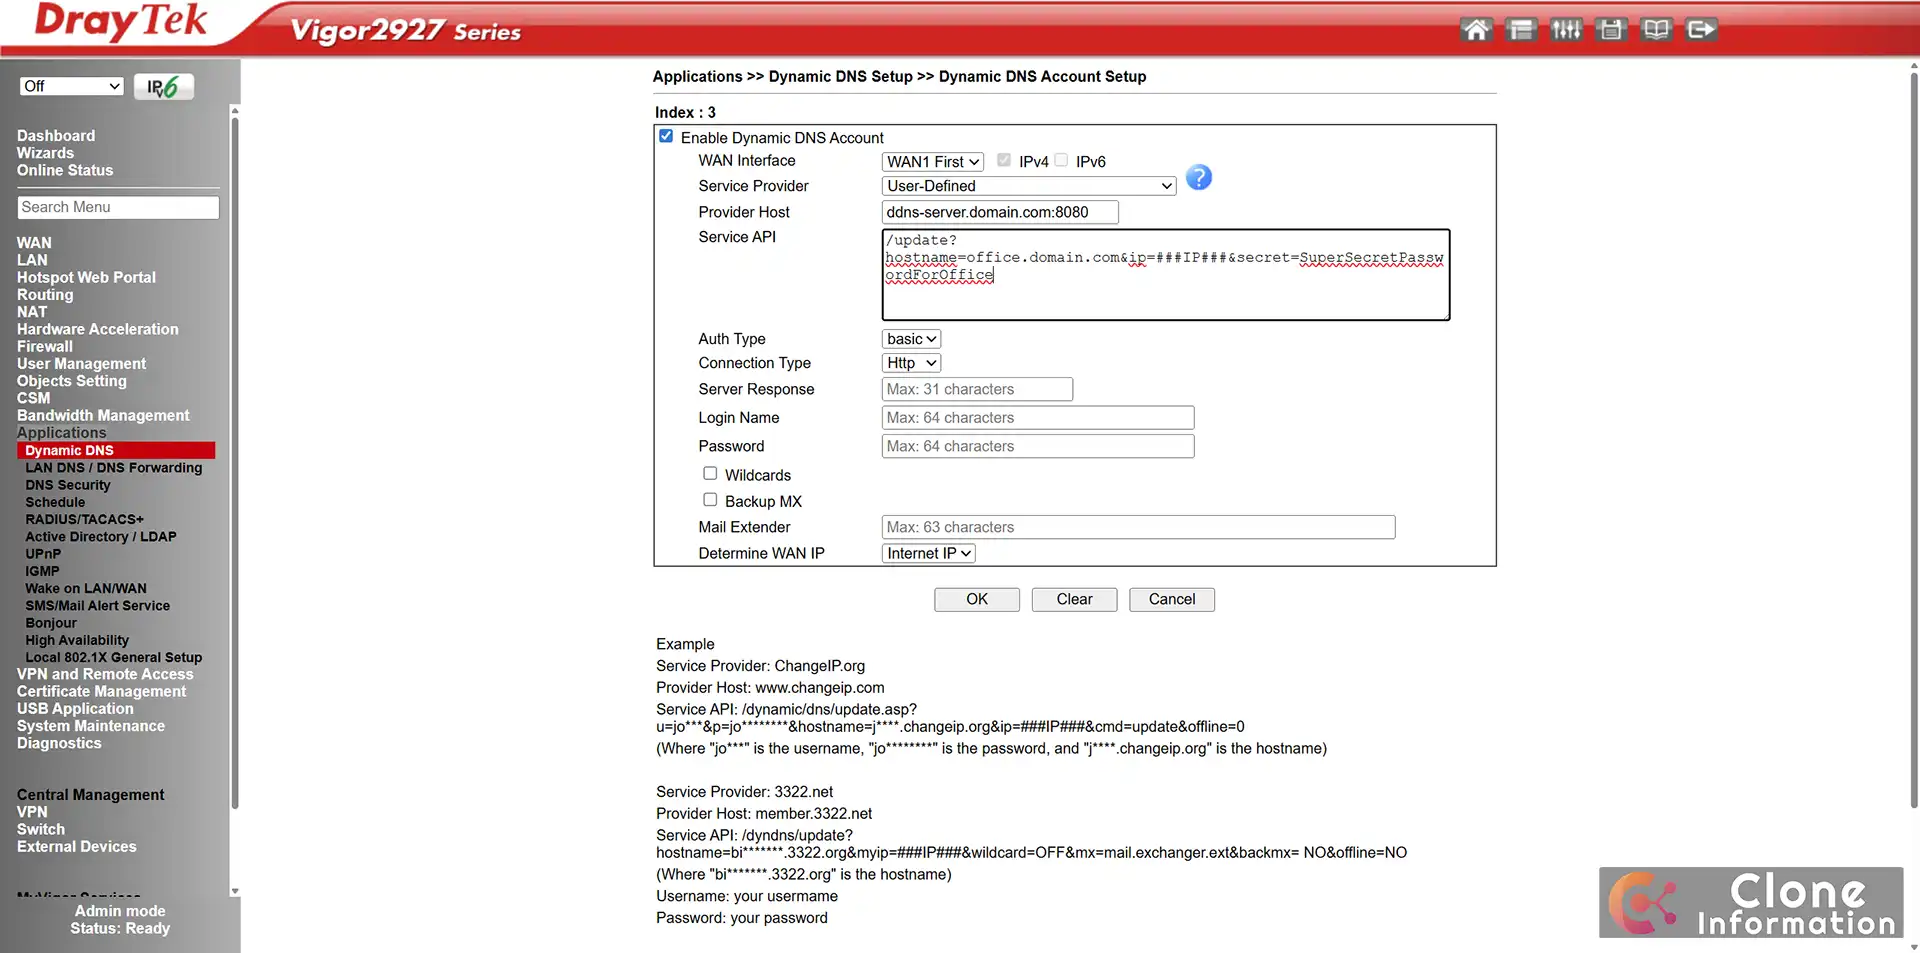Image resolution: width=1920 pixels, height=953 pixels.
Task: Open the Service Provider dropdown
Action: pos(1028,186)
